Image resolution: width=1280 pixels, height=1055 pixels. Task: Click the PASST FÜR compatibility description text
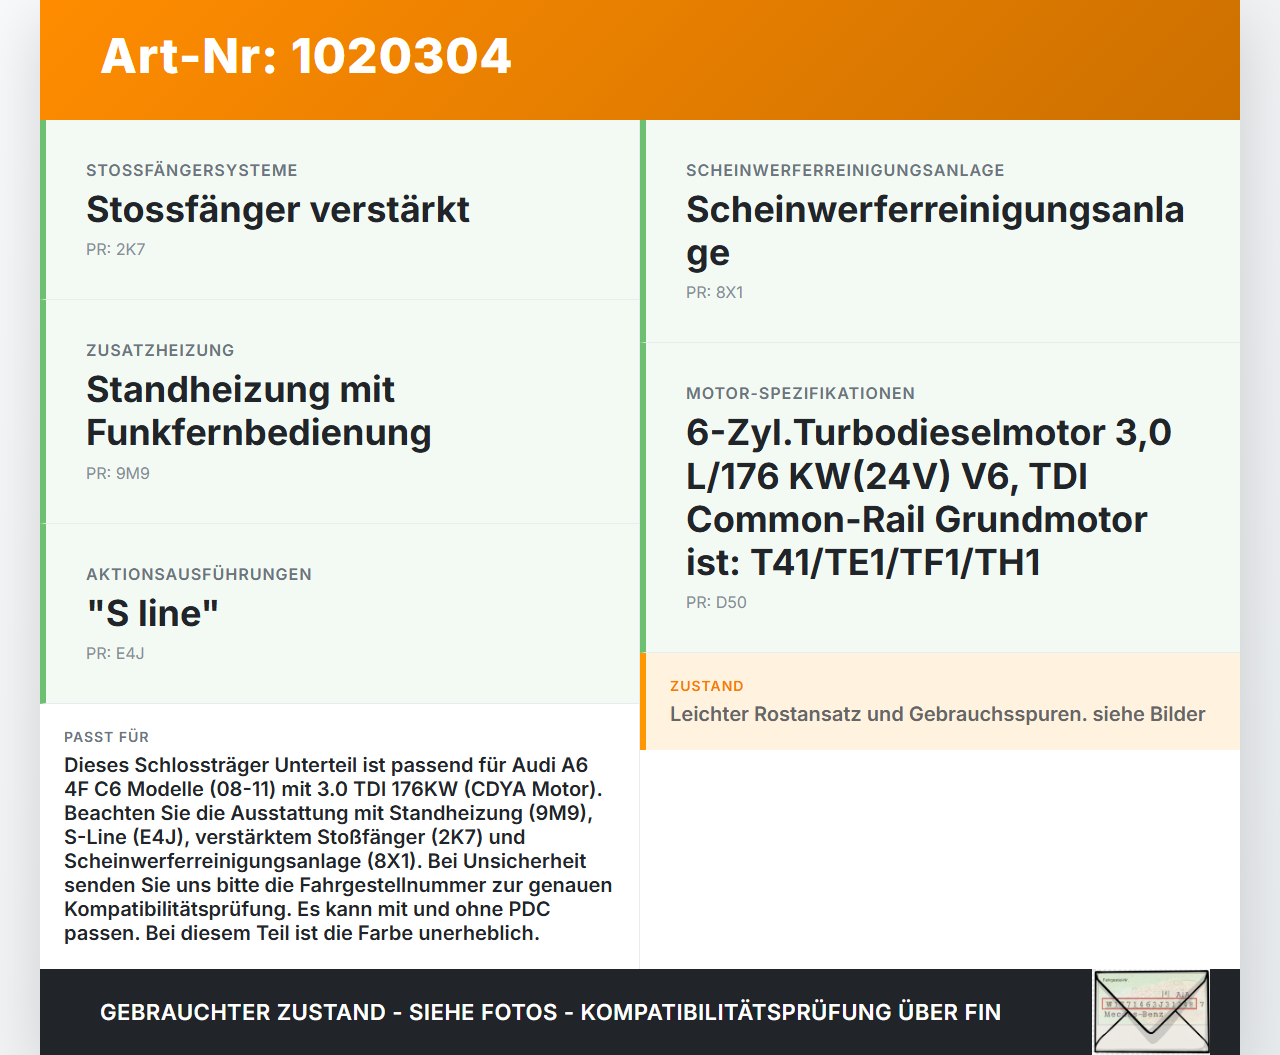tap(338, 849)
